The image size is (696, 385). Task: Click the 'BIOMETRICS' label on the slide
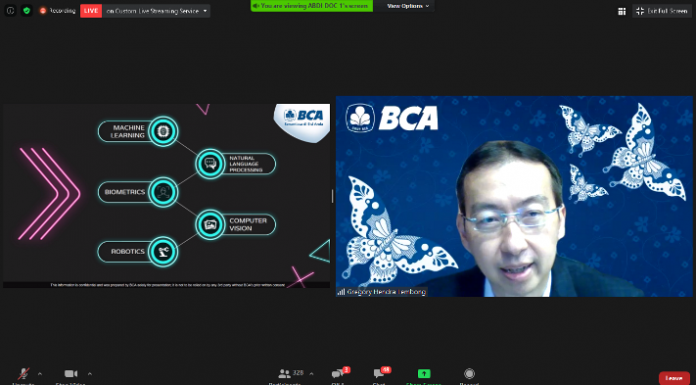(125, 192)
